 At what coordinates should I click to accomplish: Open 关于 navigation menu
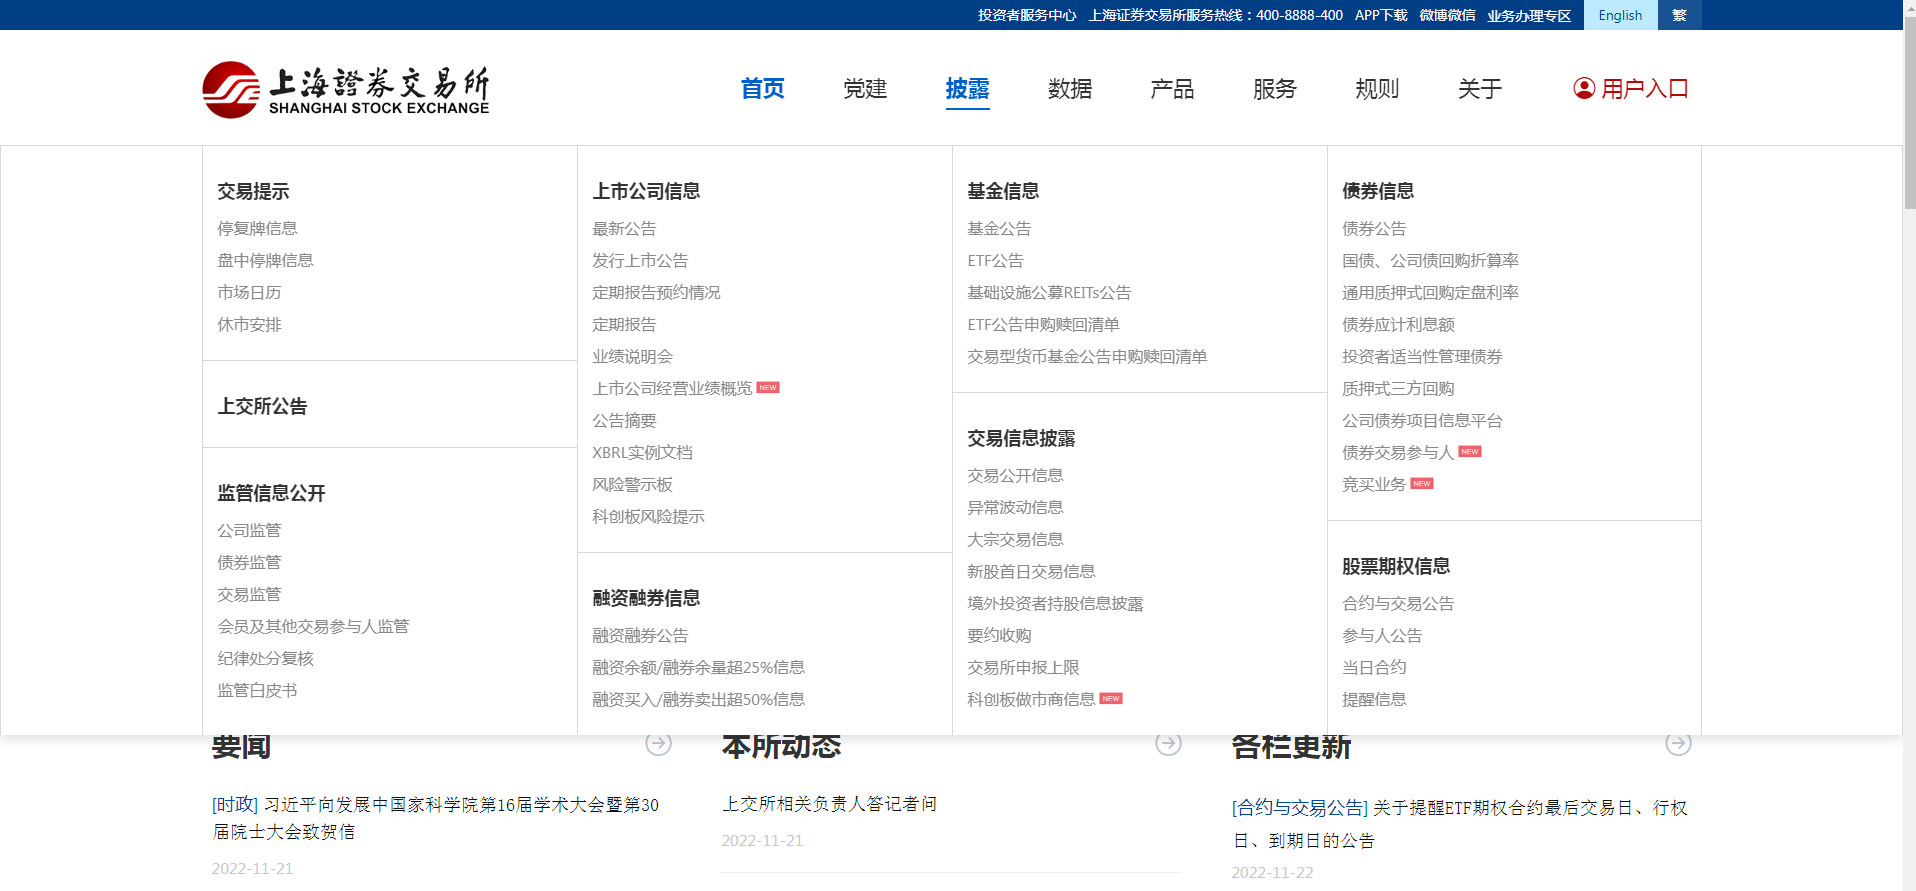[x=1480, y=89]
